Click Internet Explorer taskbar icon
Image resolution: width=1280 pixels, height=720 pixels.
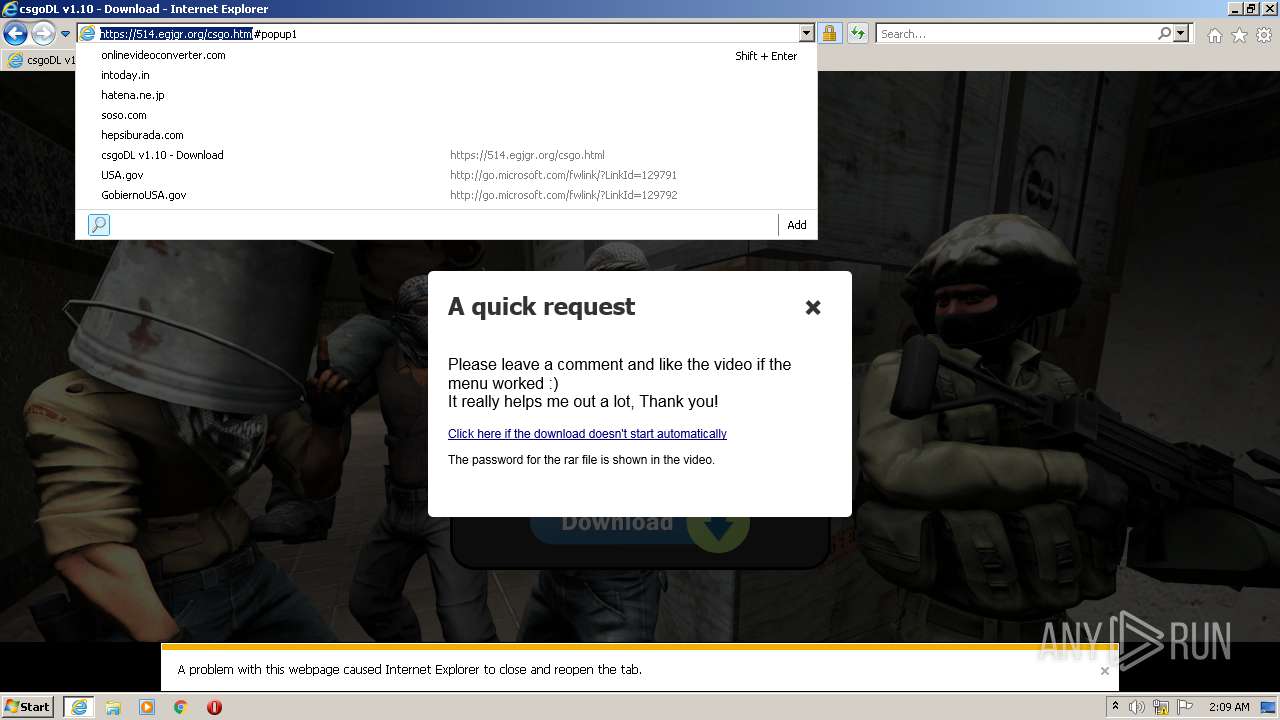coord(79,707)
